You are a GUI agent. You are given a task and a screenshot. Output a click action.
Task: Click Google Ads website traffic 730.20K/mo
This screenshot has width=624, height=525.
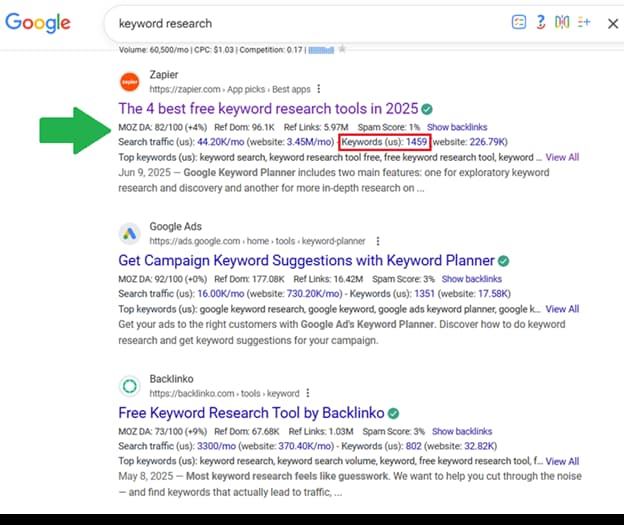click(x=314, y=293)
